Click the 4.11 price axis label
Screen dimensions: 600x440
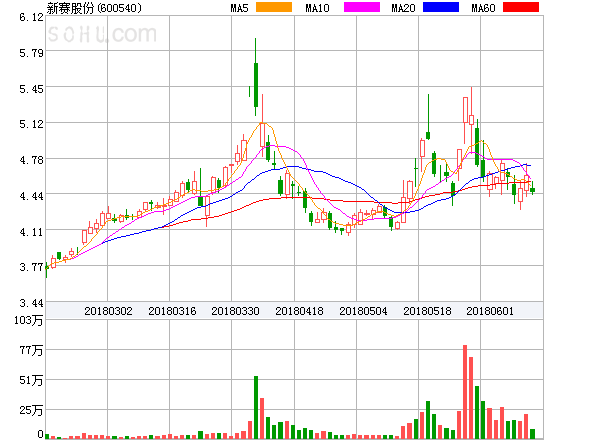coord(31,232)
